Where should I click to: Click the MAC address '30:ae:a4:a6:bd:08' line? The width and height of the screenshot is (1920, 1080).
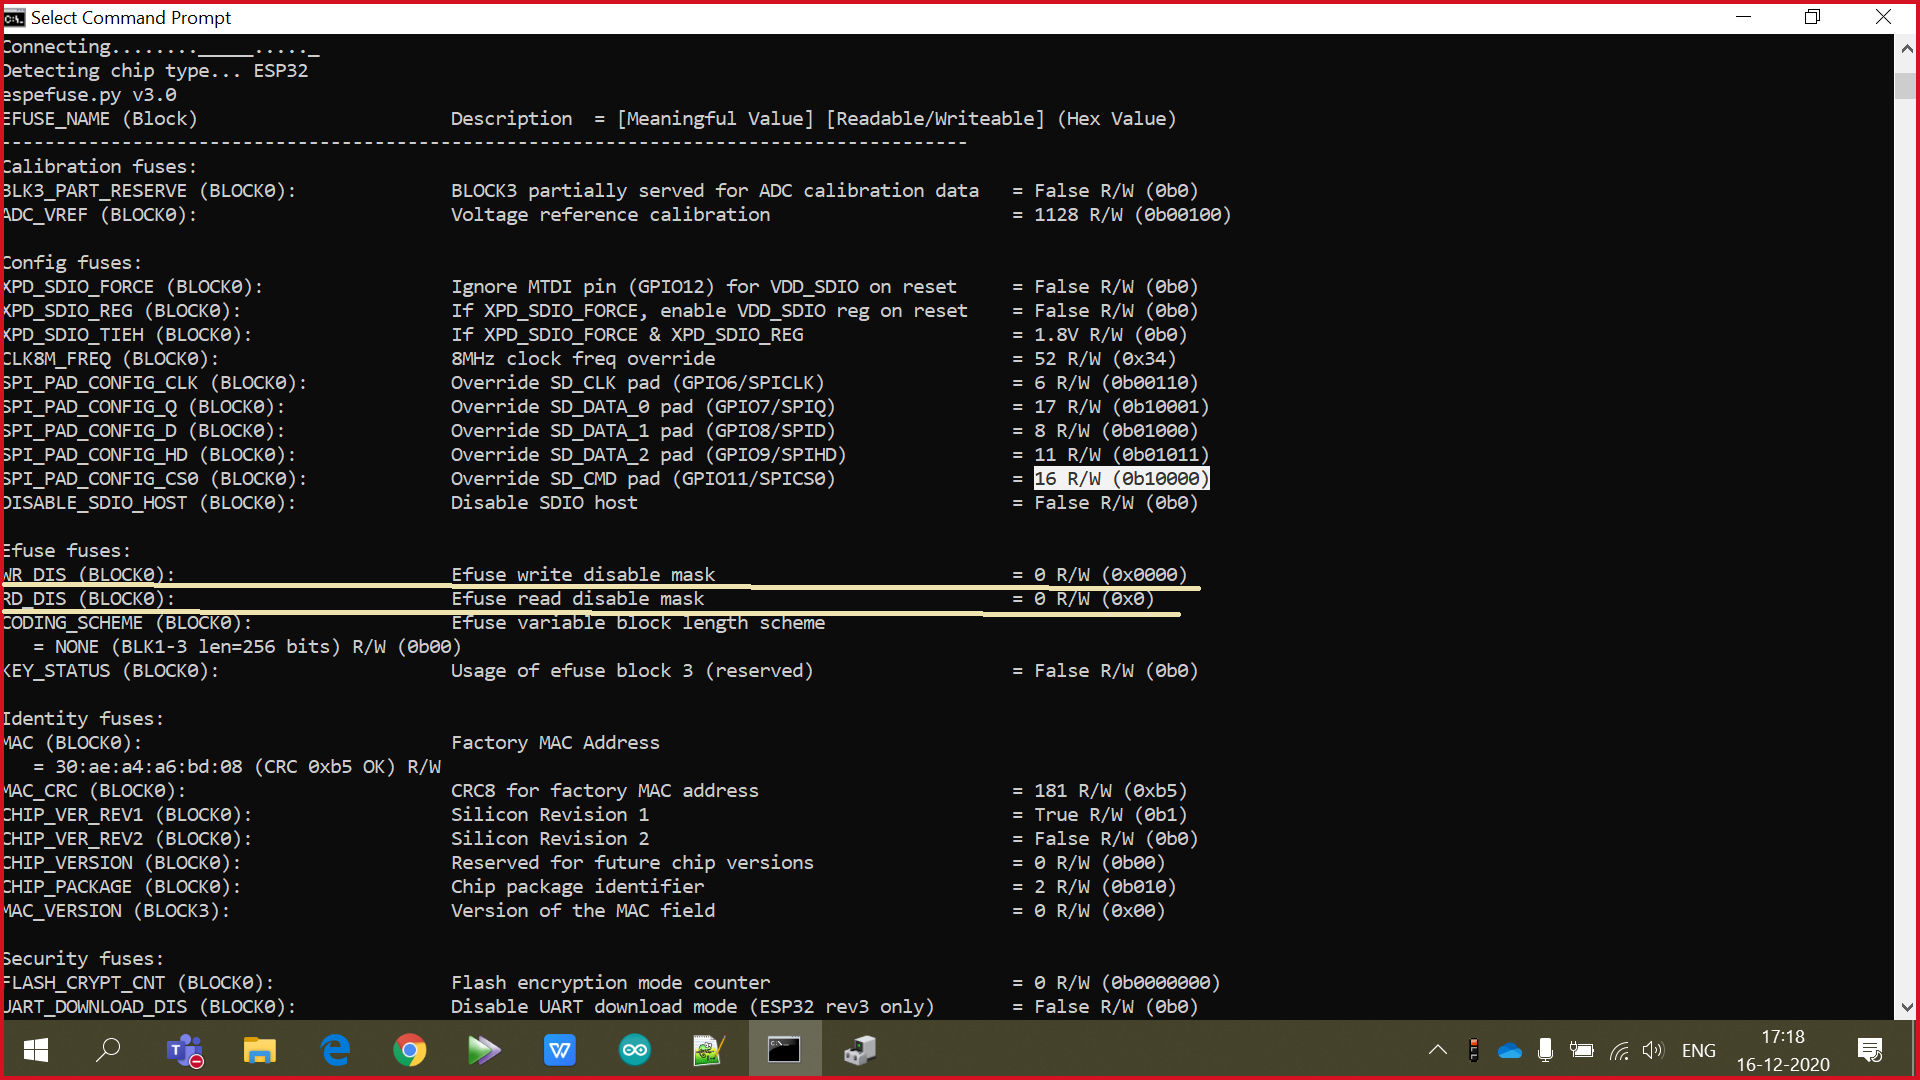click(237, 767)
